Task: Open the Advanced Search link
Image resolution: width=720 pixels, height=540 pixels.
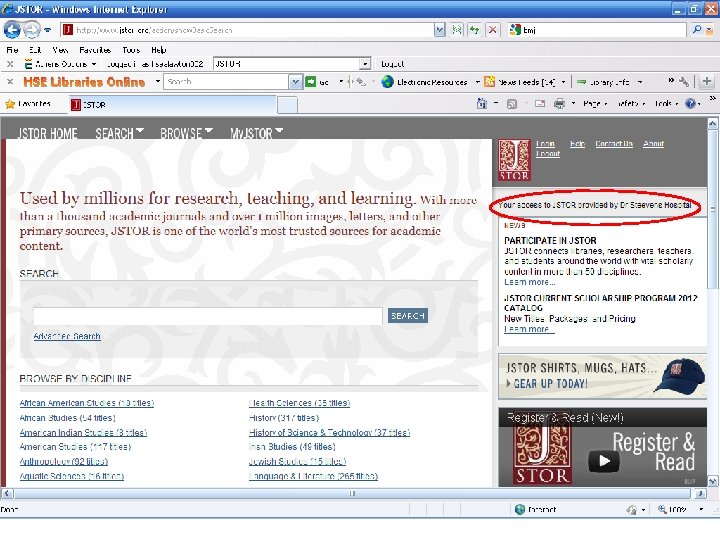Action: point(67,336)
